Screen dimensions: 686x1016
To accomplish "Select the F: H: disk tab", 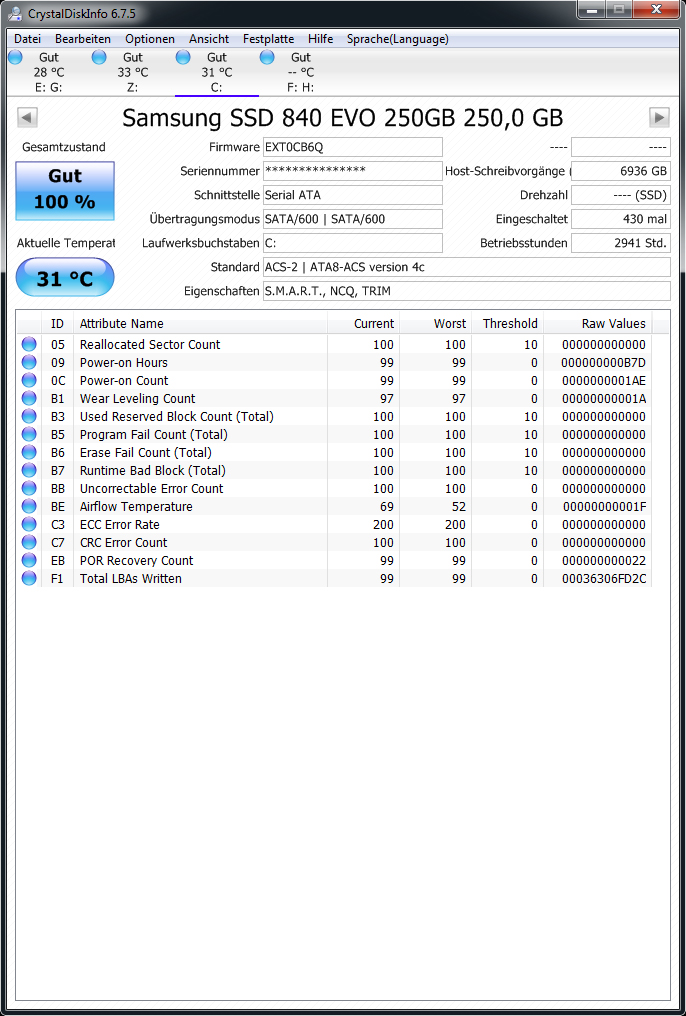I will [301, 72].
